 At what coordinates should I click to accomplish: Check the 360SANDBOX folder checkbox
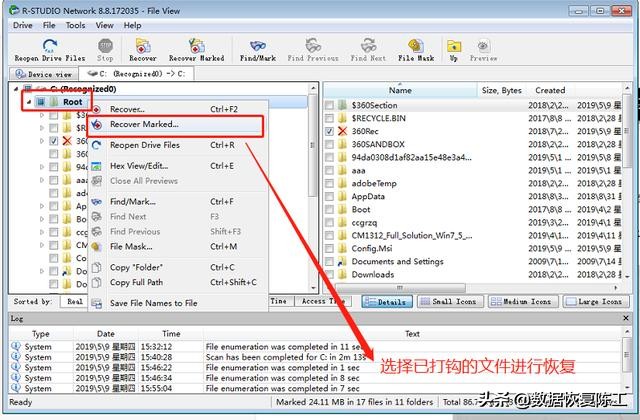click(329, 144)
